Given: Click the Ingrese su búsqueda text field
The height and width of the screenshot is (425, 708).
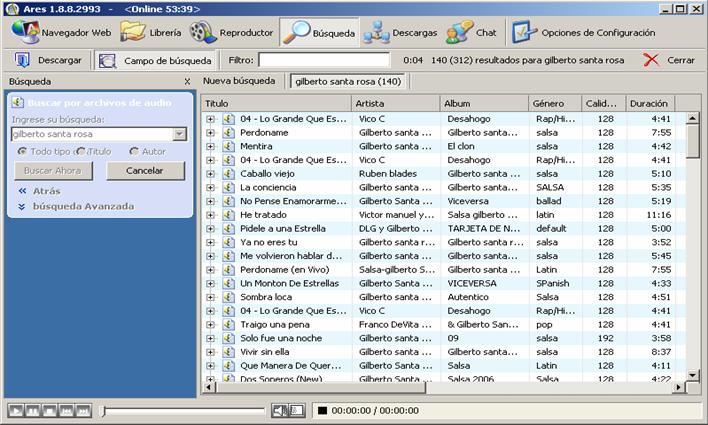Looking at the screenshot, I should (x=93, y=134).
